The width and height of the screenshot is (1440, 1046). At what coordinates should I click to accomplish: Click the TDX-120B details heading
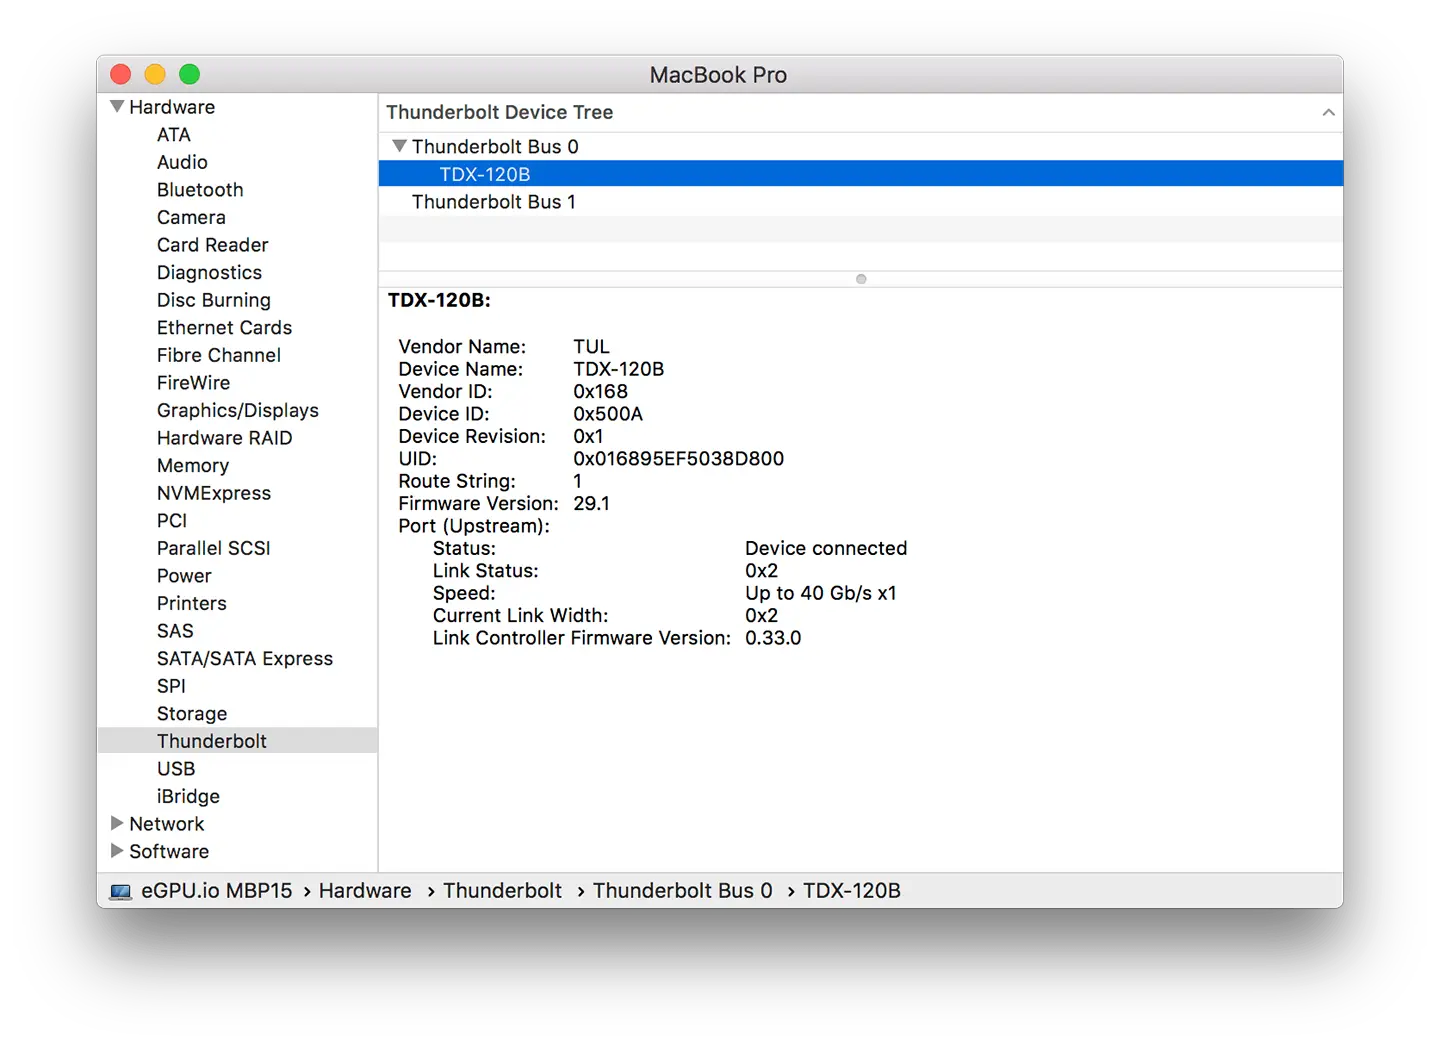pos(439,300)
